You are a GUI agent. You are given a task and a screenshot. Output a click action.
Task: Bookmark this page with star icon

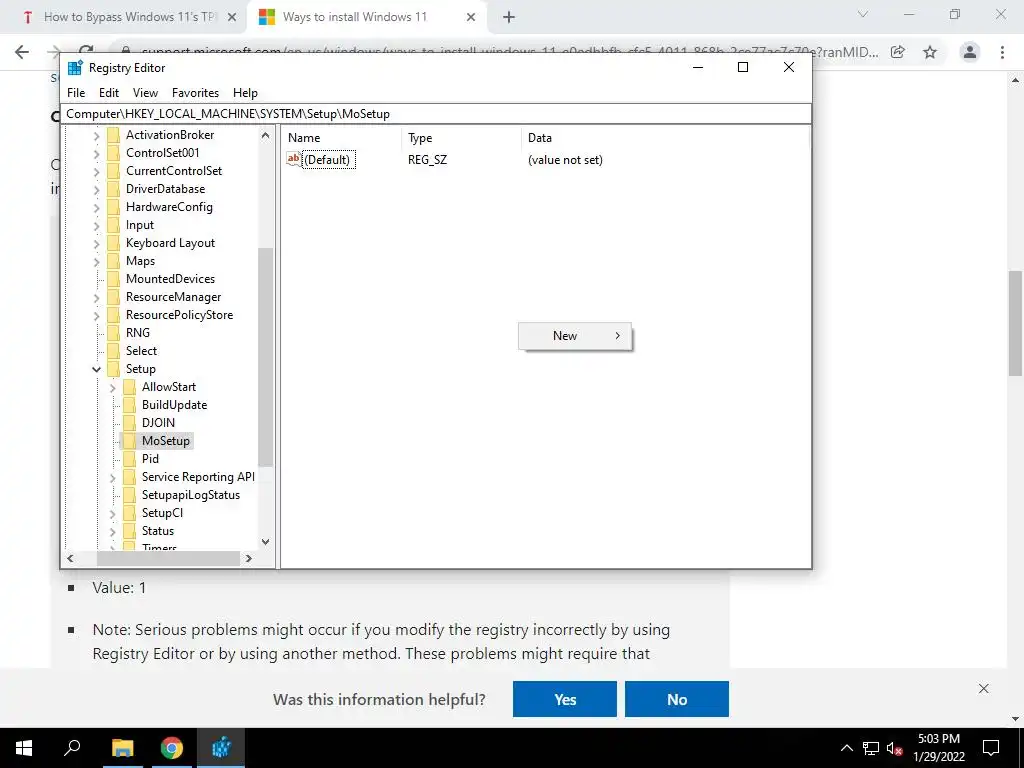[x=930, y=52]
